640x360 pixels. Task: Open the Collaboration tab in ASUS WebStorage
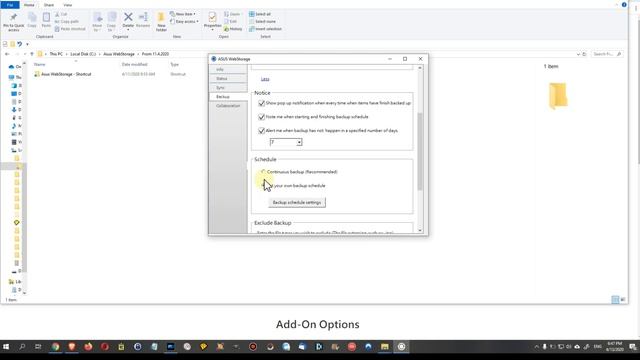(228, 106)
